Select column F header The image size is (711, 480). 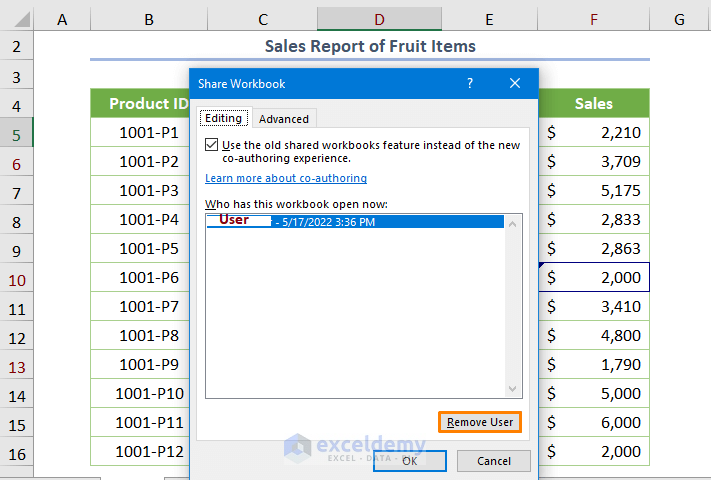tap(594, 19)
